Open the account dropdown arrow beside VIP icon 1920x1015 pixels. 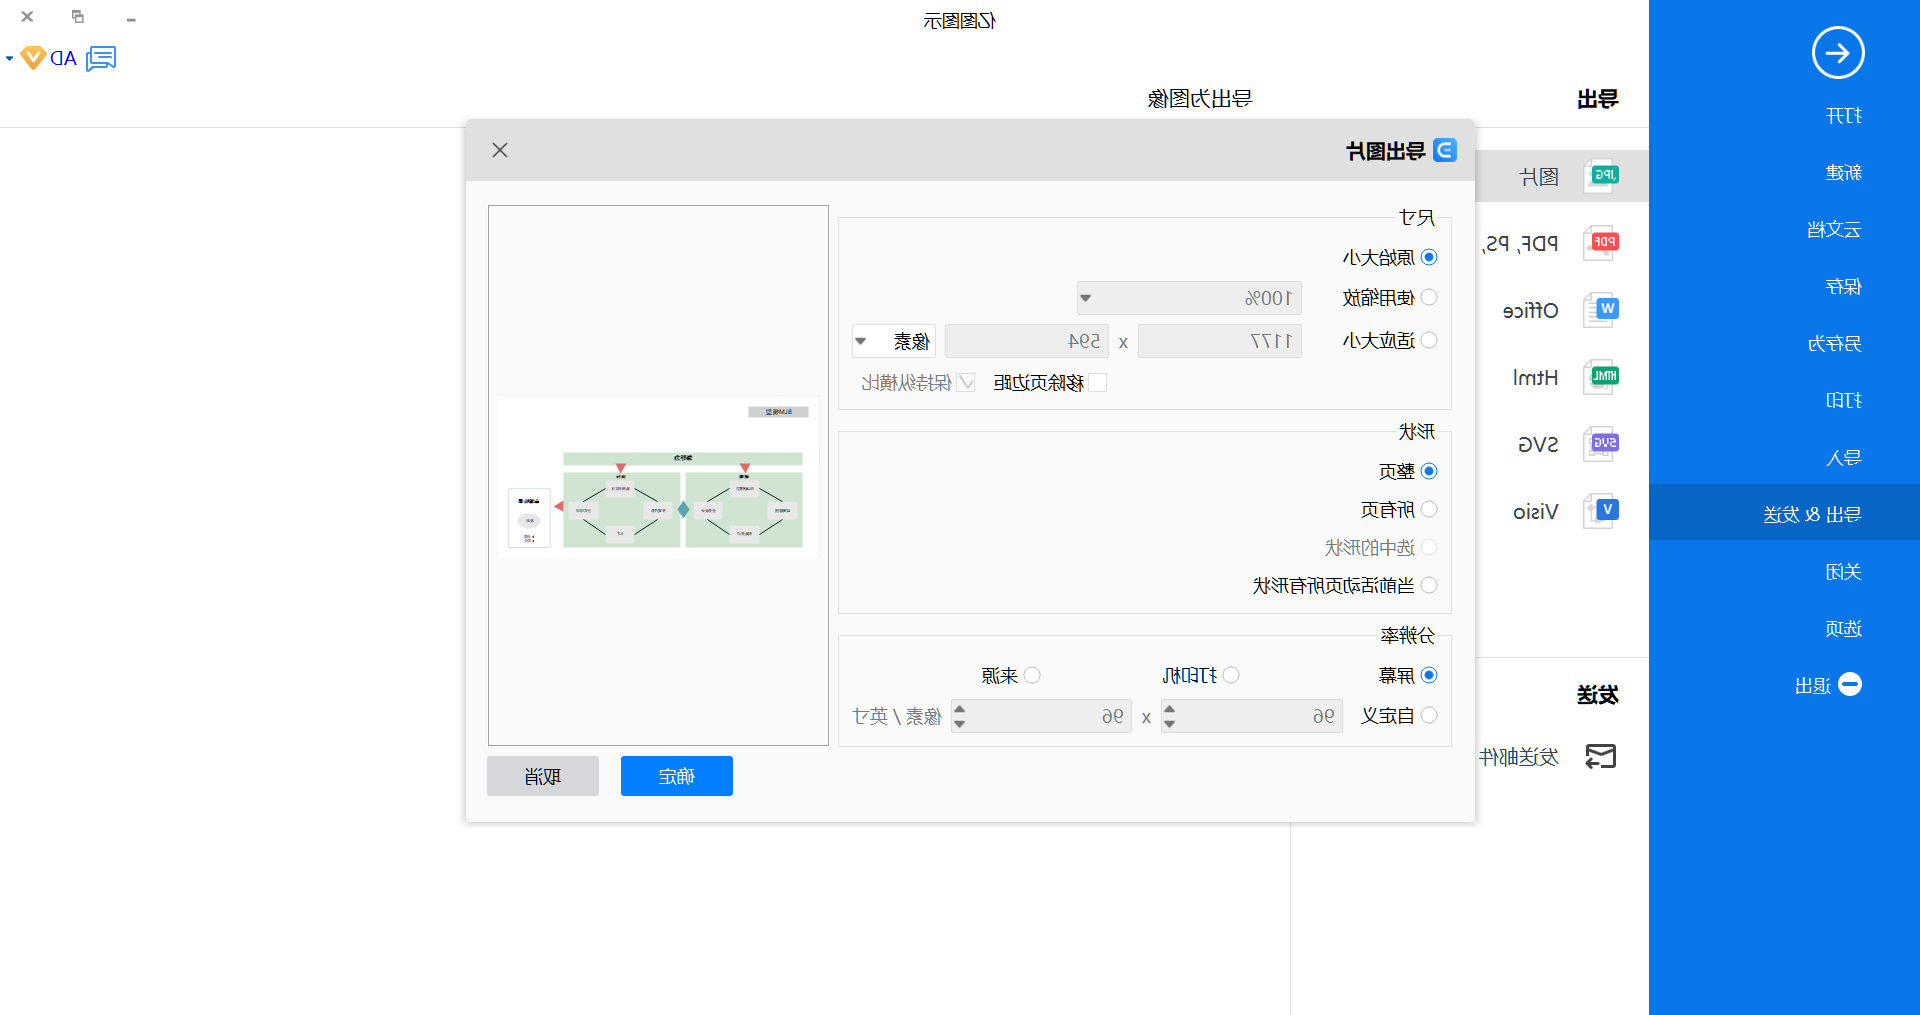10,58
